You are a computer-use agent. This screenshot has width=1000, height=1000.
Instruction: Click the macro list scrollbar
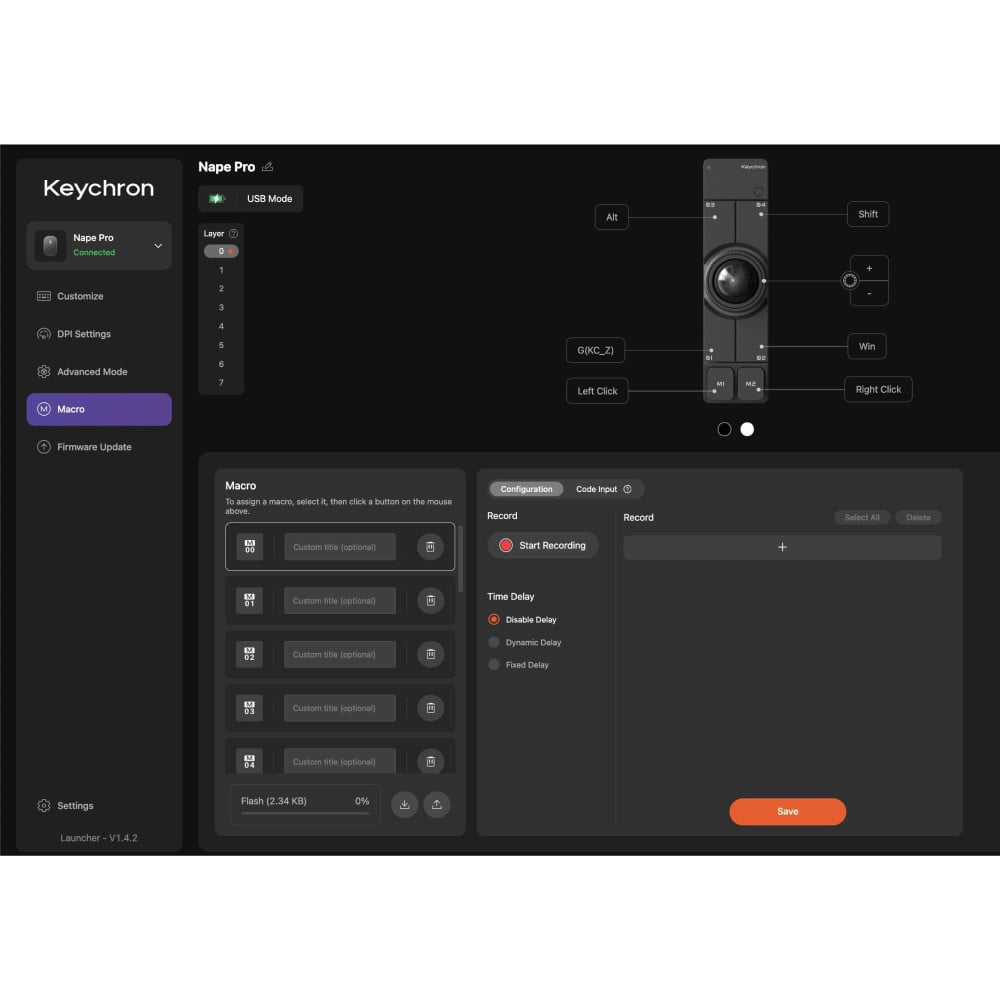(460, 559)
